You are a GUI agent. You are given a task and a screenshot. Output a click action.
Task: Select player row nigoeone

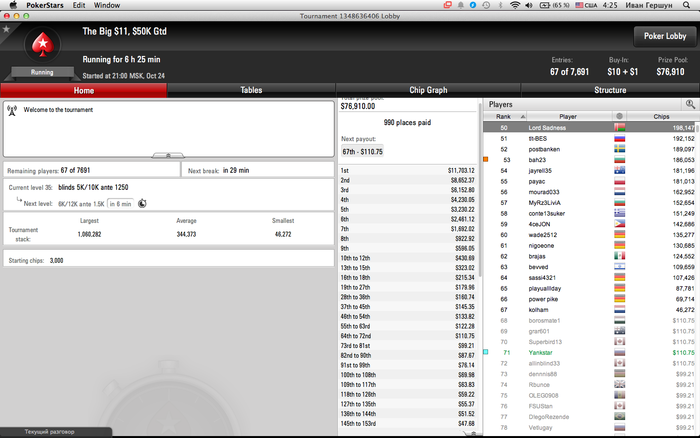tap(589, 246)
